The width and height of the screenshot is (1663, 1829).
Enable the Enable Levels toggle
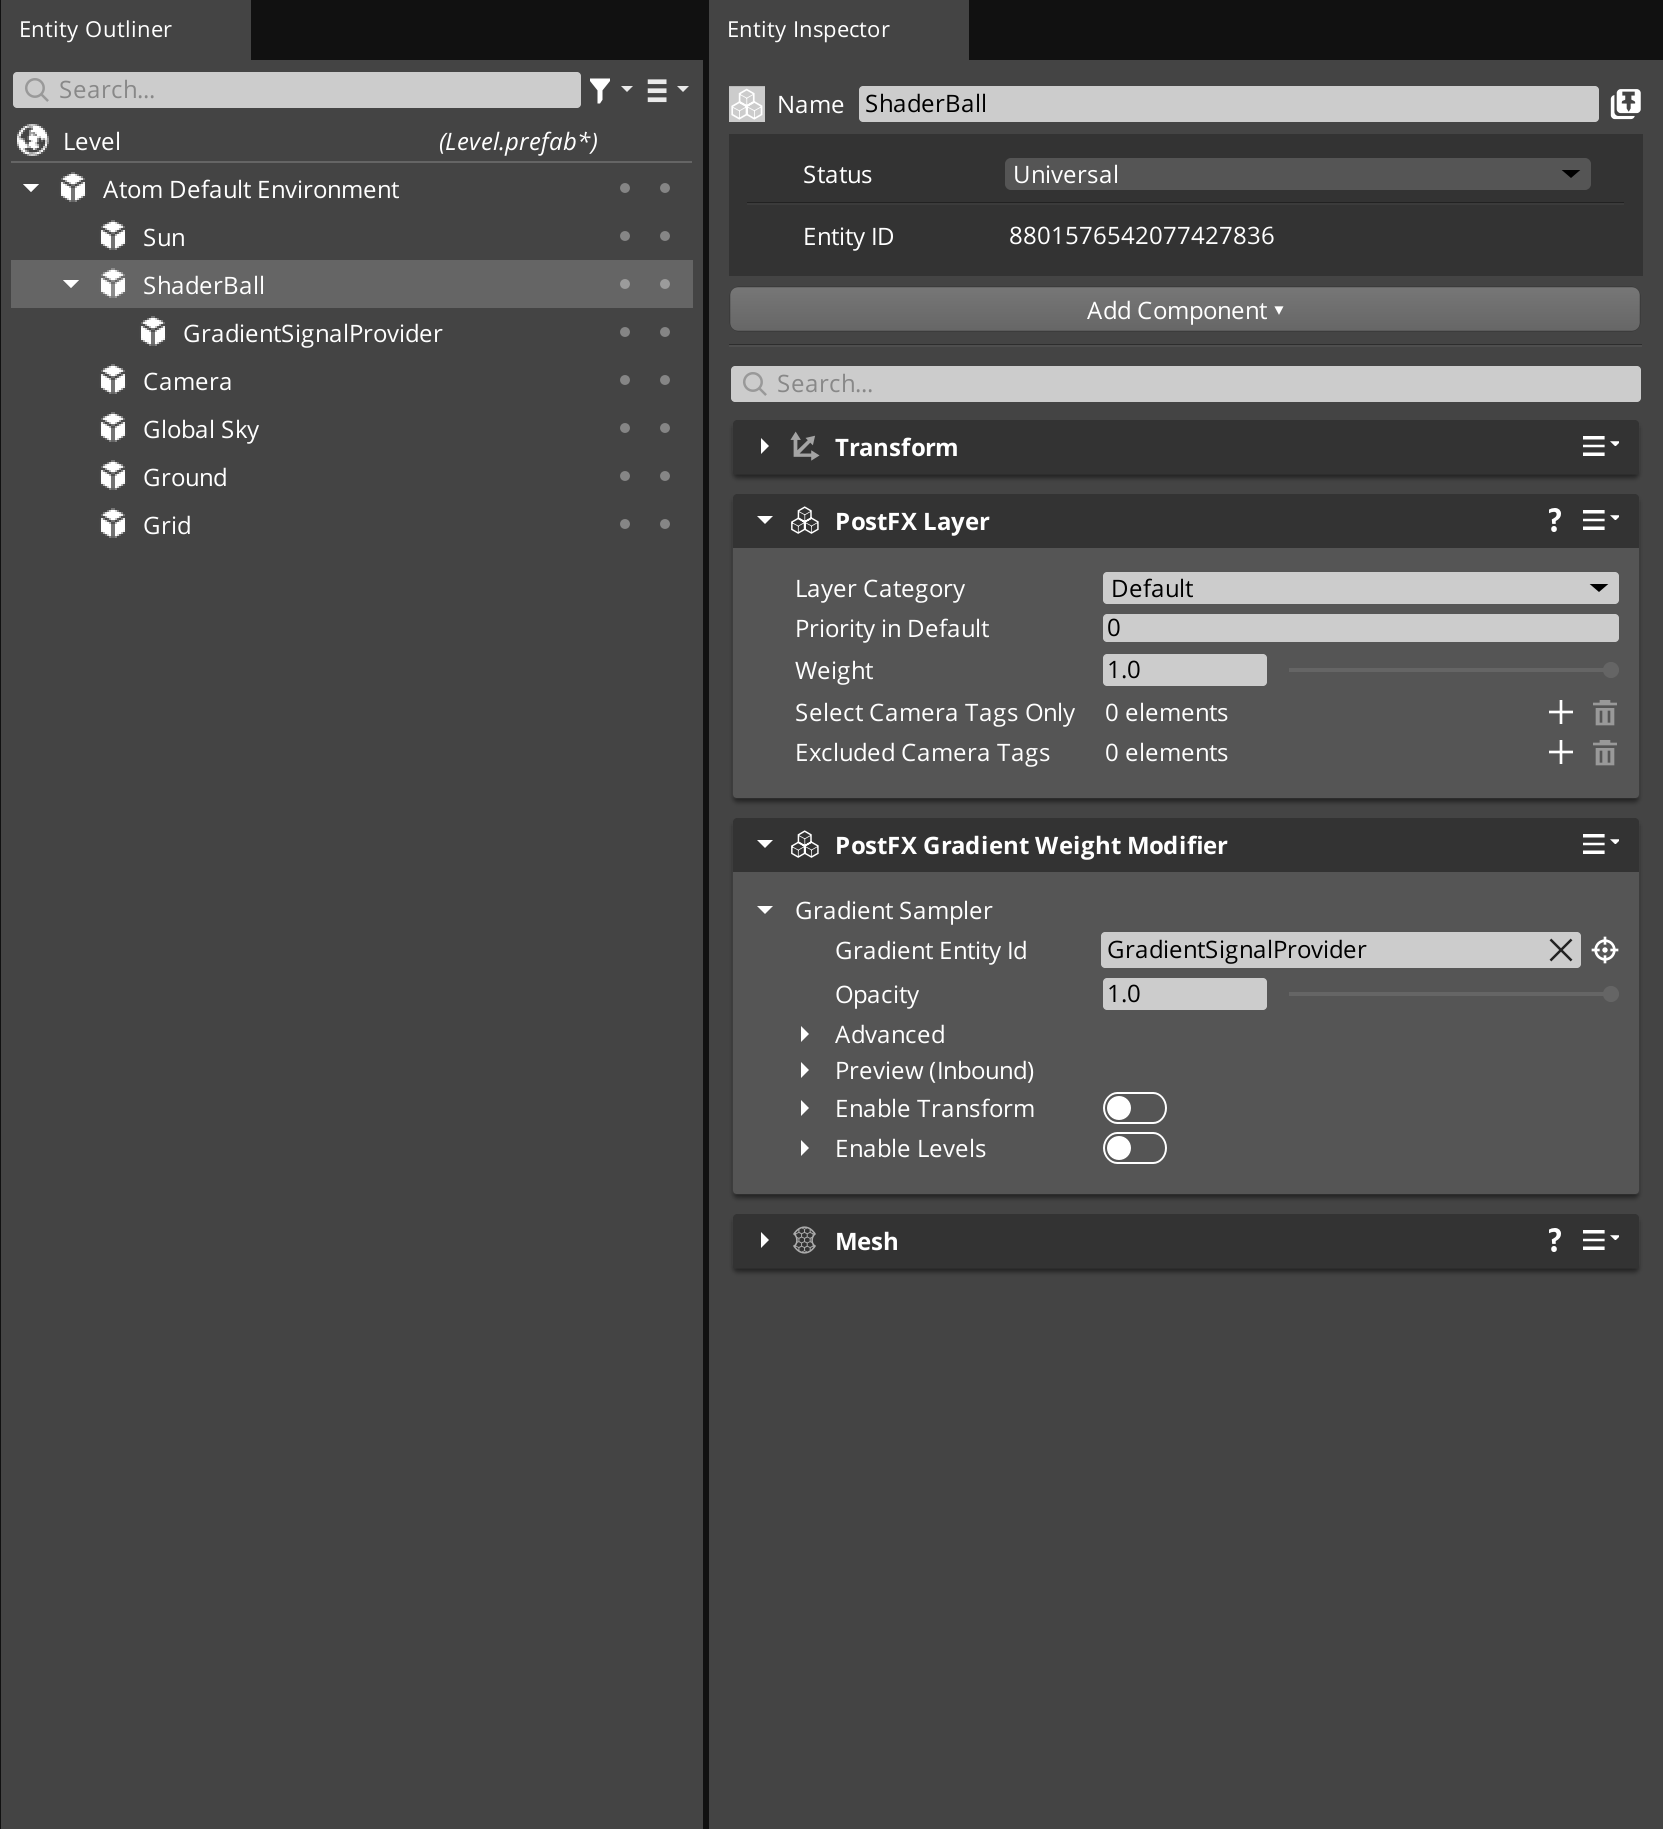1135,1147
